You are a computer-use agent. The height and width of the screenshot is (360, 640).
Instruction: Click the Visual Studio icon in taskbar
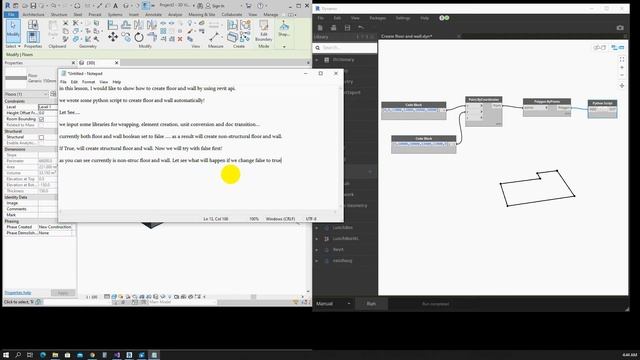click(117, 355)
